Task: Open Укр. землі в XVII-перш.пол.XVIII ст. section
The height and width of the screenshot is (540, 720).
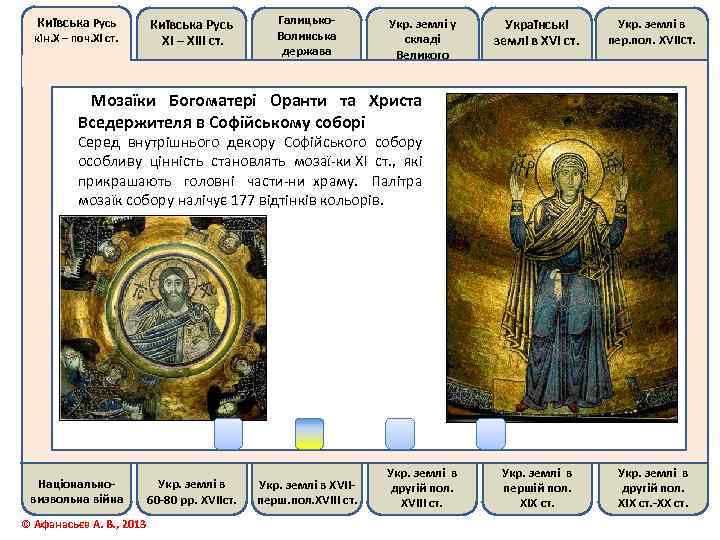Action: [307, 490]
